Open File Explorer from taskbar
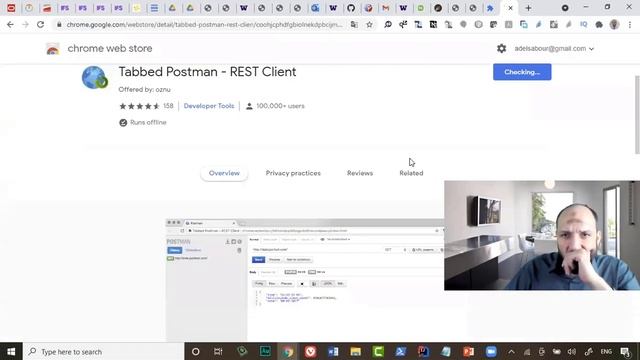Viewport: 640px width, 360px height. click(356, 351)
